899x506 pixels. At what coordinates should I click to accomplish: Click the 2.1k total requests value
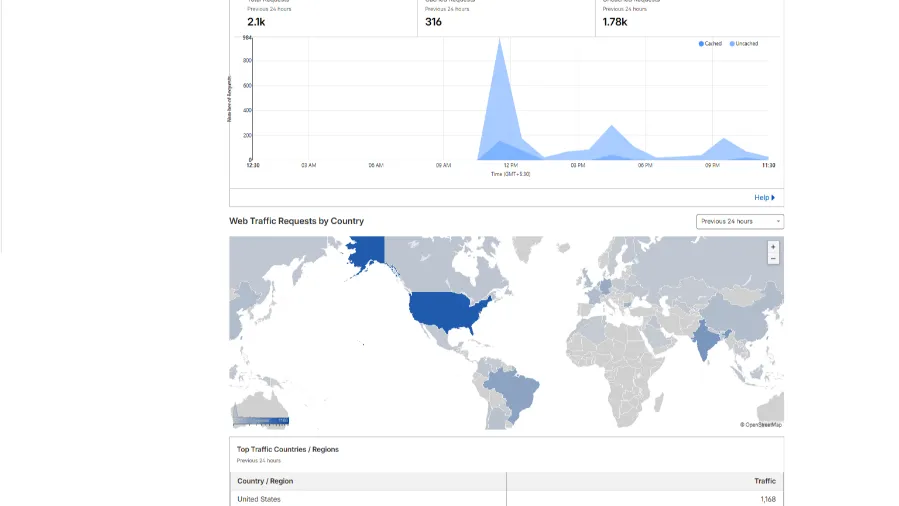pyautogui.click(x=256, y=22)
